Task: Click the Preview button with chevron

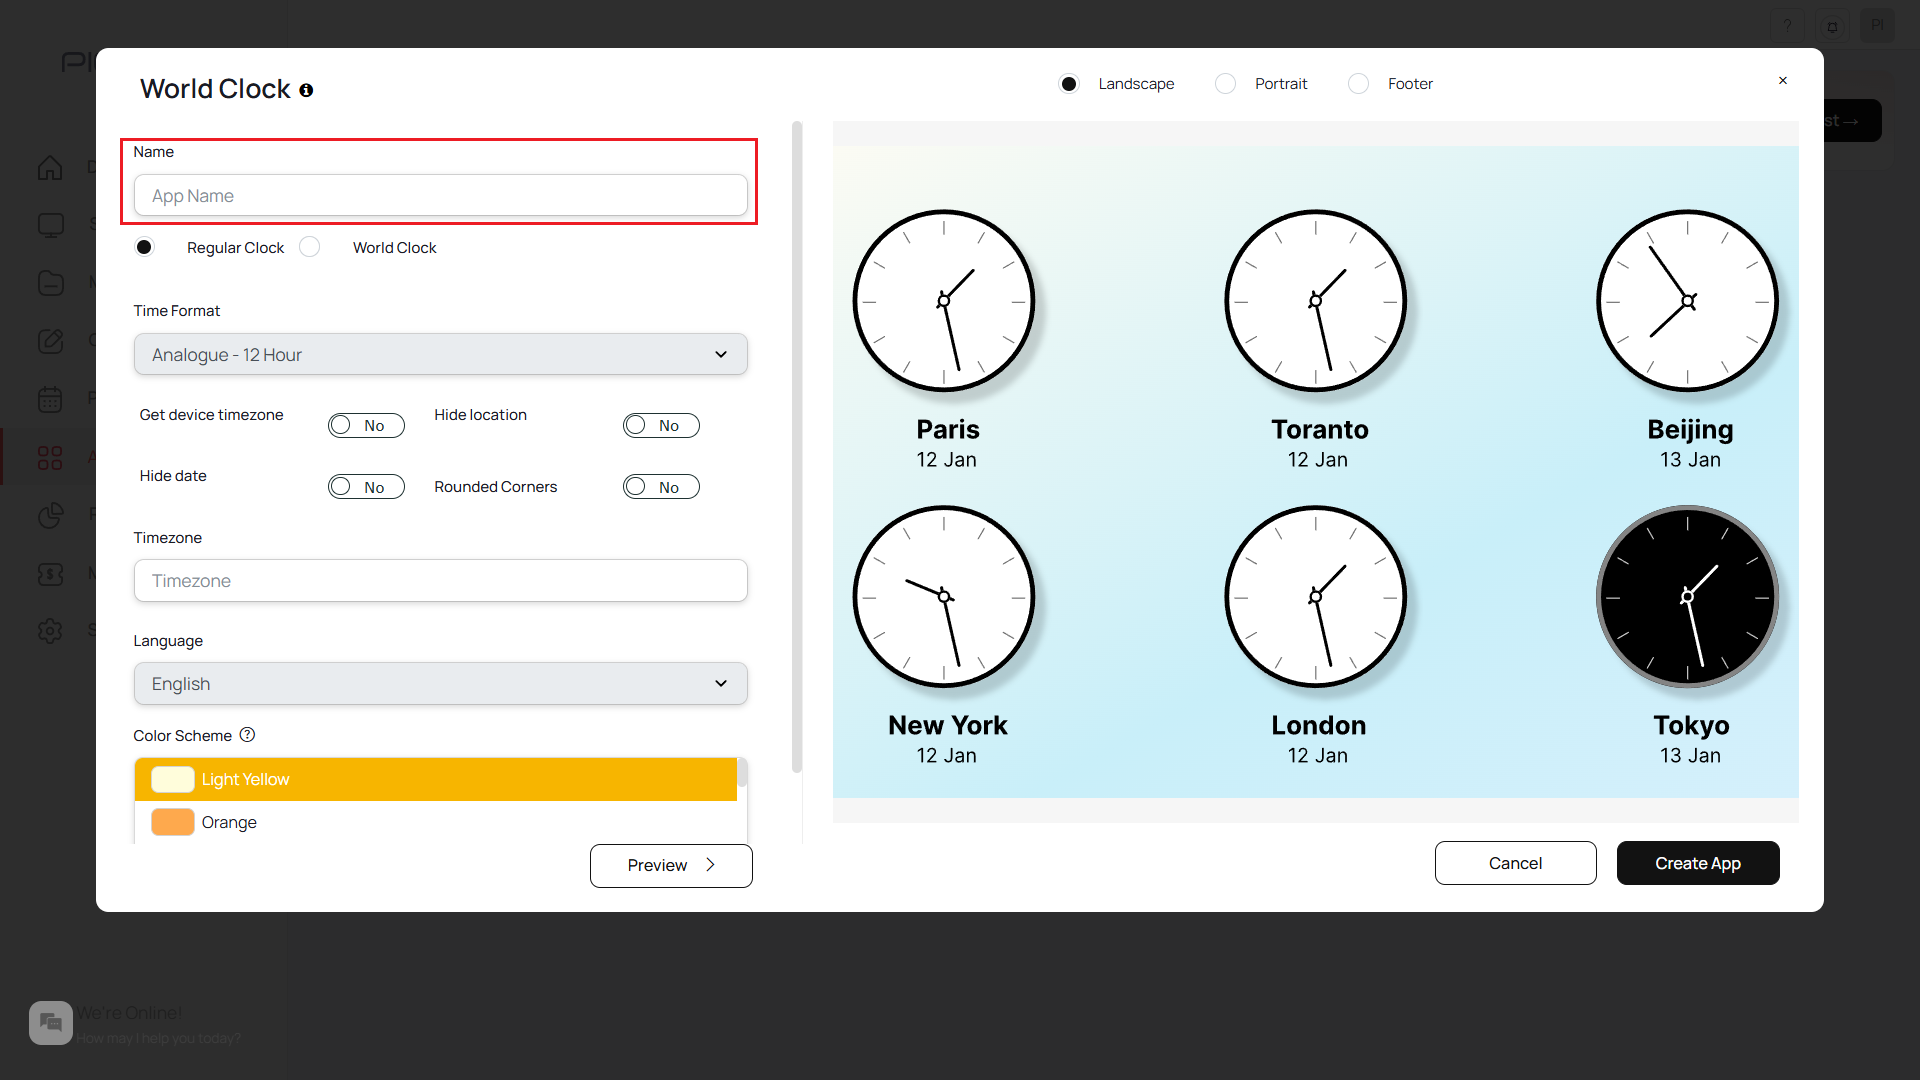Action: pos(671,866)
